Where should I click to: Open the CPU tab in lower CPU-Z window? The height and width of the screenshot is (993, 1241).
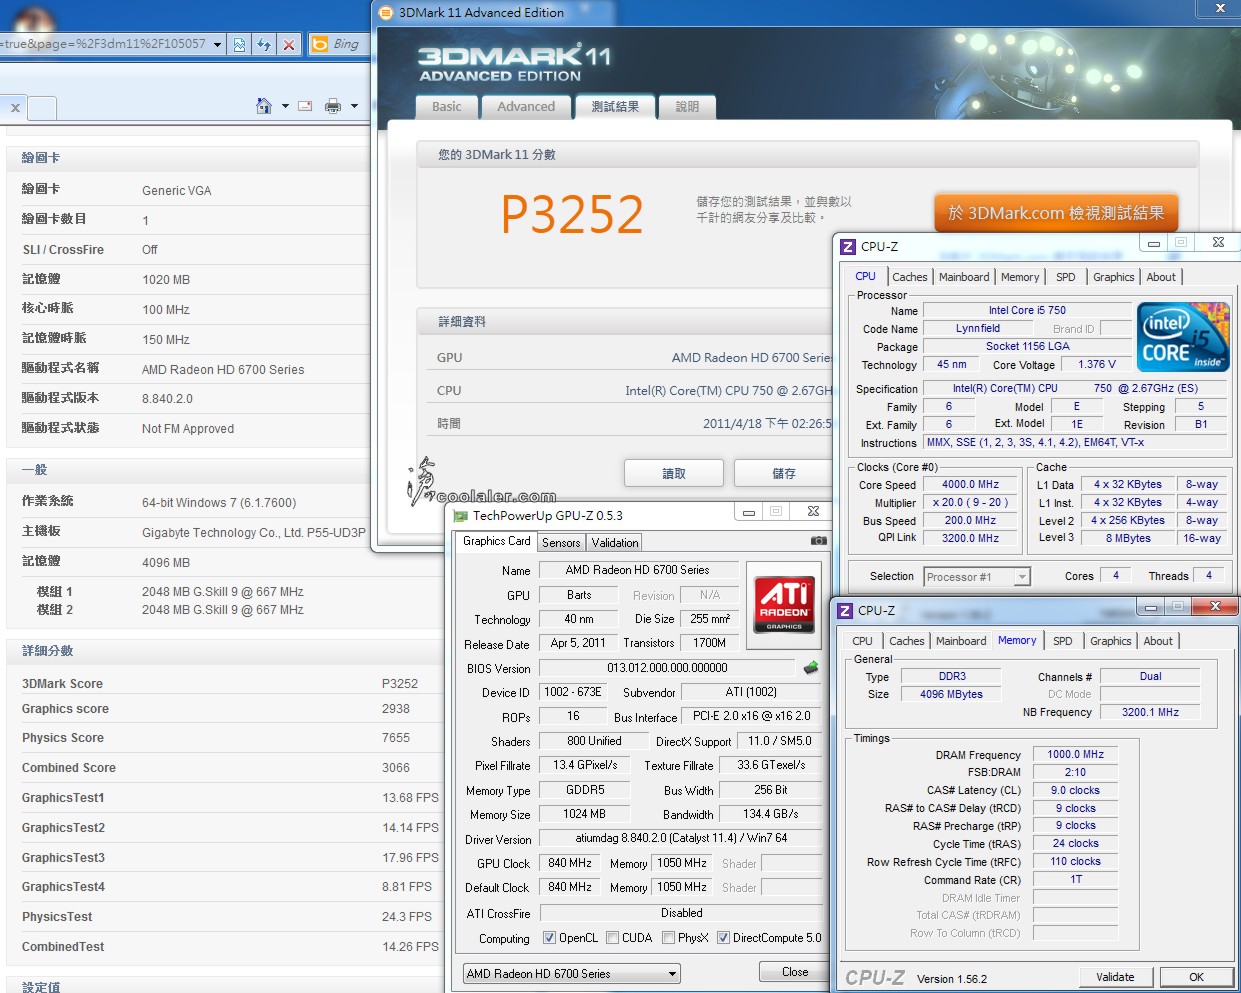click(x=862, y=641)
